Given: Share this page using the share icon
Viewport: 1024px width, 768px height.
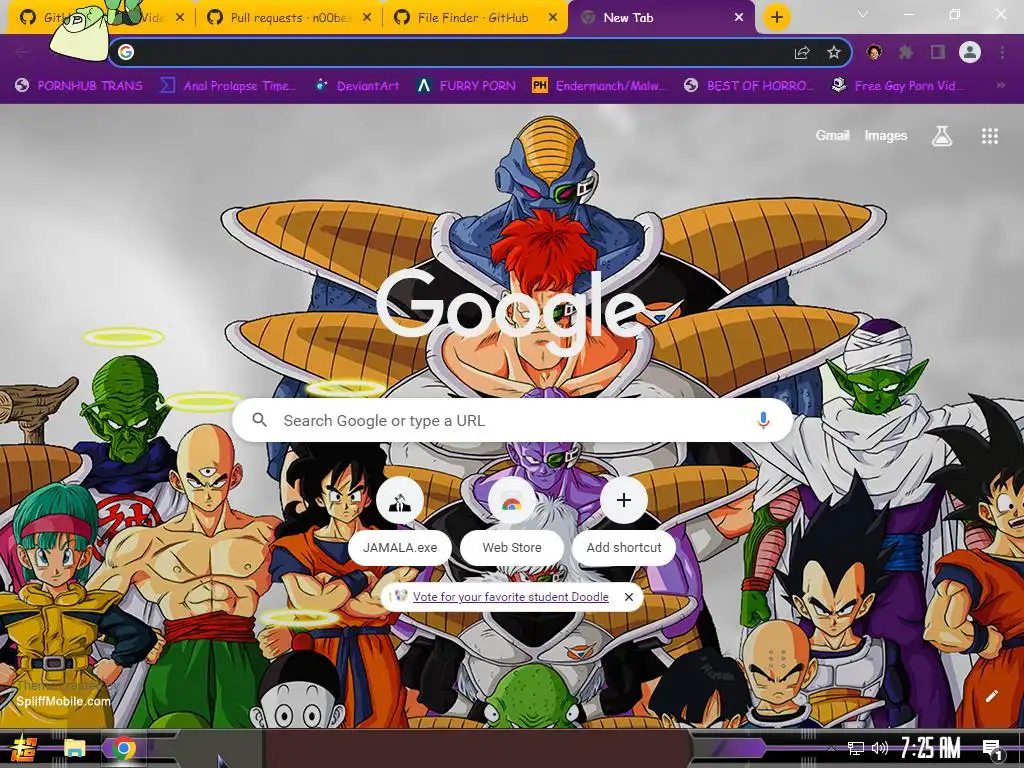Looking at the screenshot, I should tap(802, 53).
